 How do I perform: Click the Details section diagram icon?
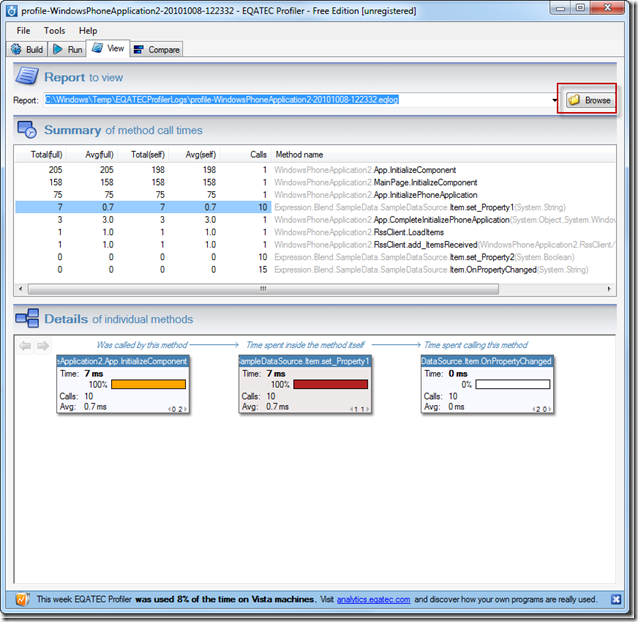tap(27, 318)
